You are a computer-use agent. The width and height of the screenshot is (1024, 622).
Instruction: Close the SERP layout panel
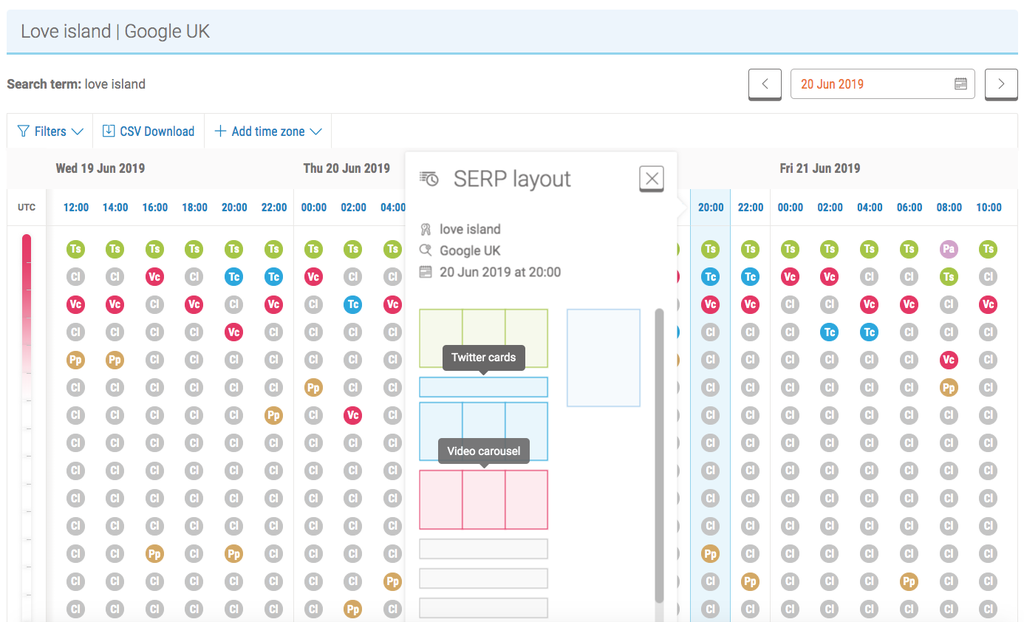(651, 179)
